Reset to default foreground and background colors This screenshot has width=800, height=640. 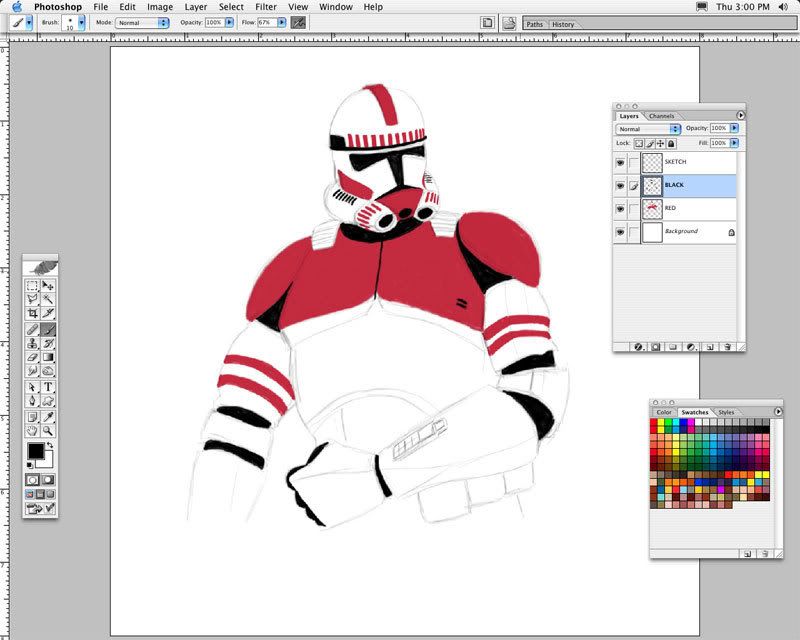pos(30,465)
